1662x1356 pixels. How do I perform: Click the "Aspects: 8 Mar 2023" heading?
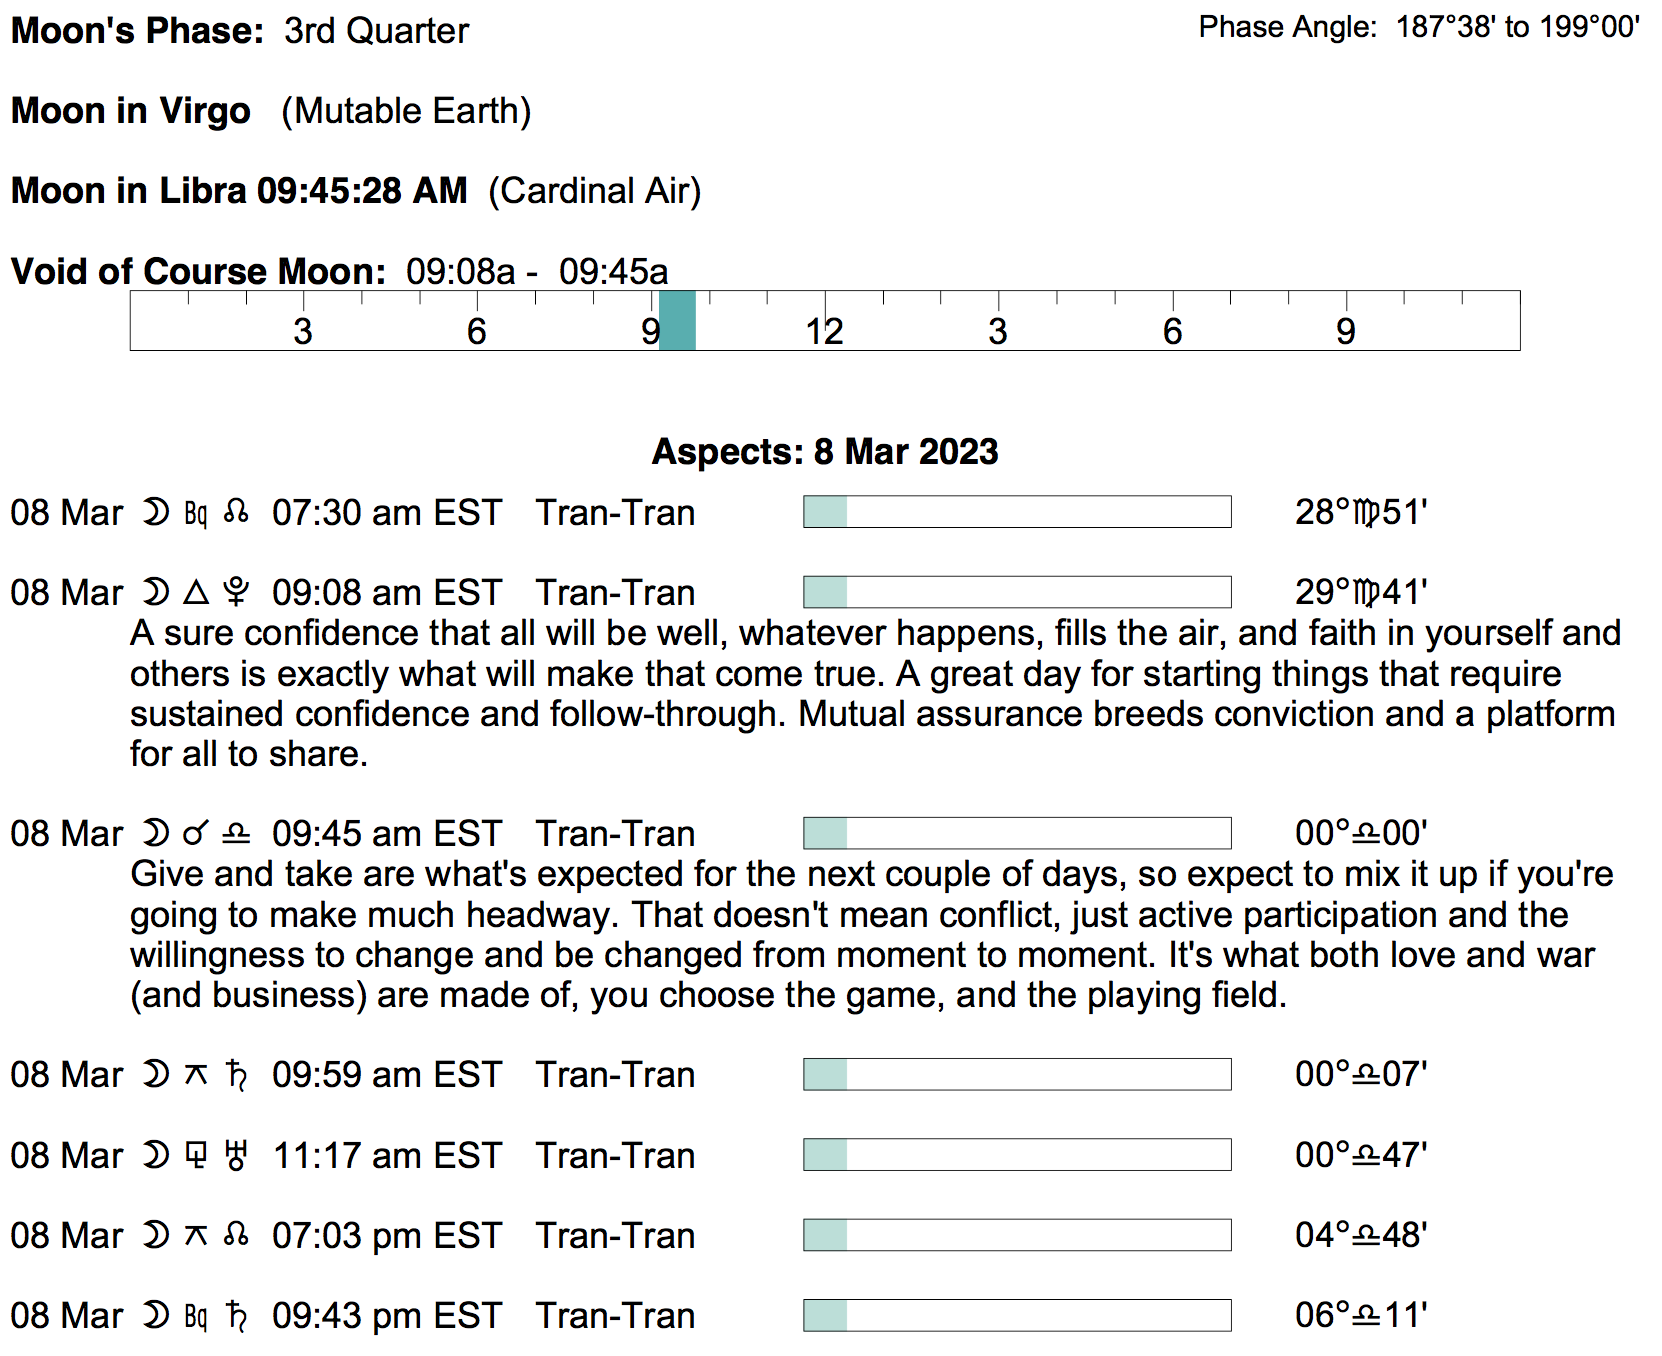pyautogui.click(x=825, y=452)
